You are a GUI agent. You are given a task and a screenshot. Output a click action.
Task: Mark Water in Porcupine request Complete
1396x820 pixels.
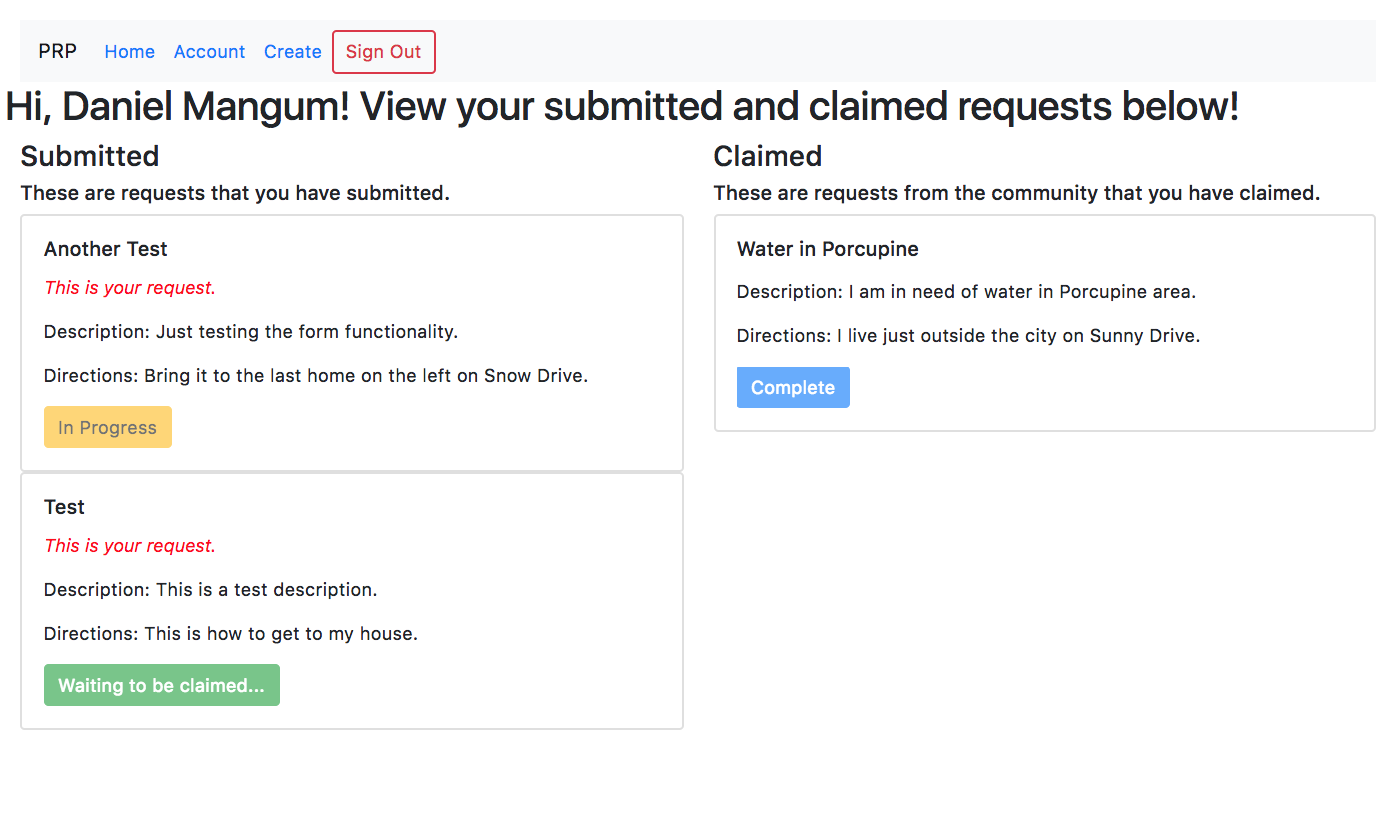792,387
